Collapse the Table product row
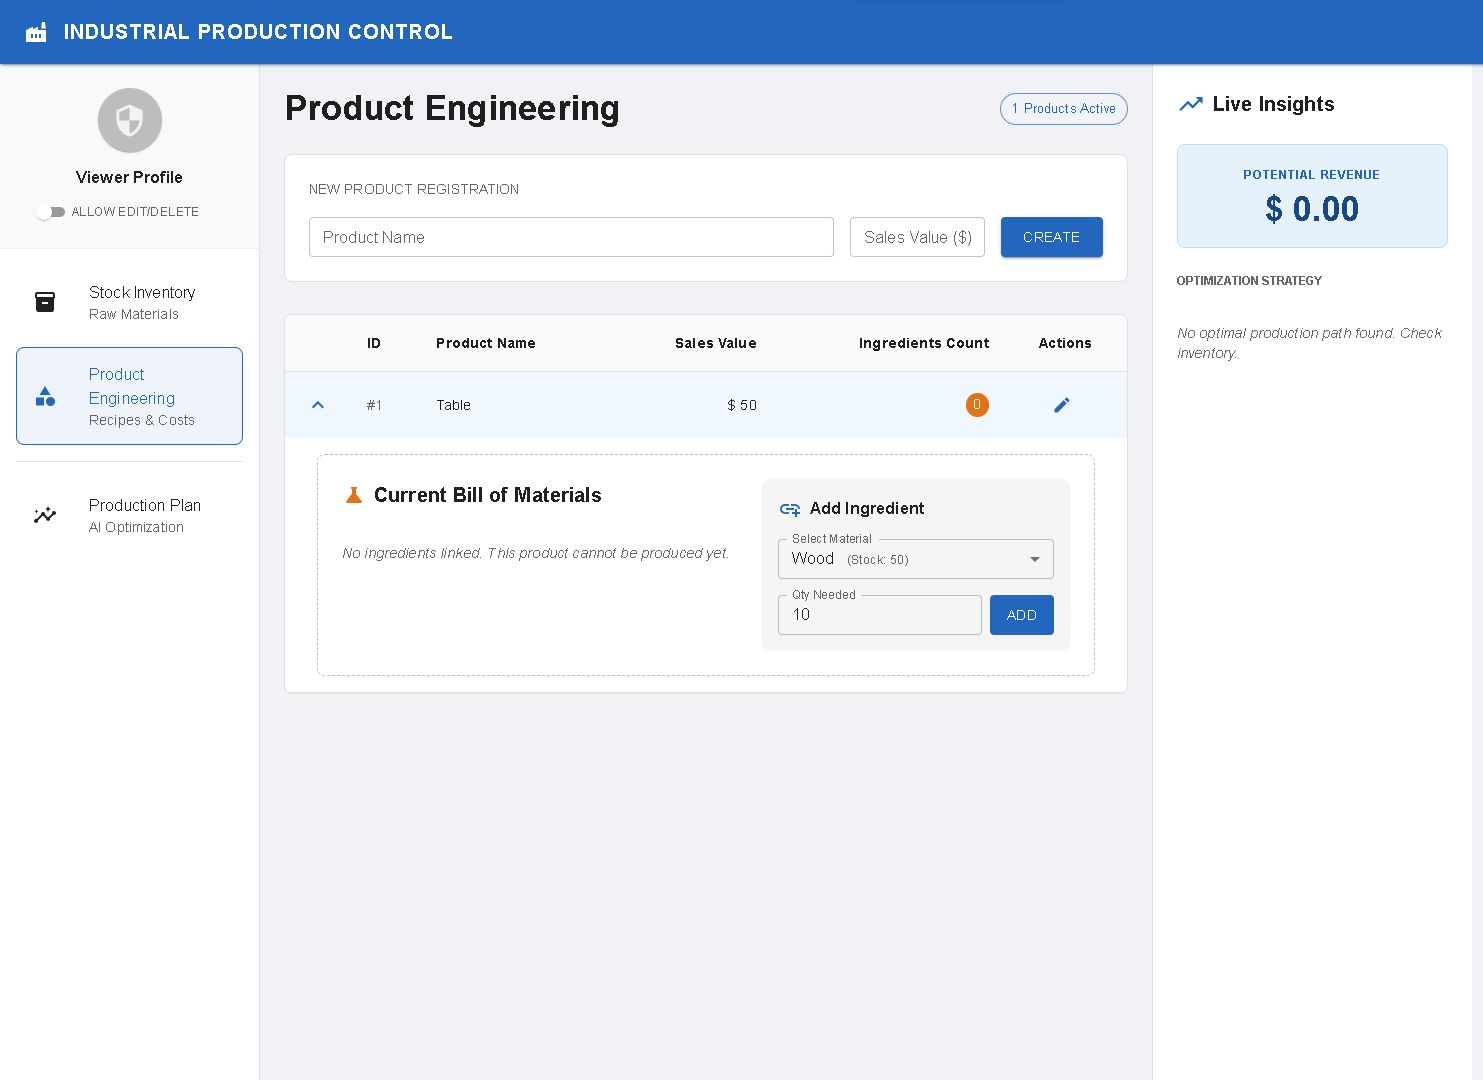1483x1080 pixels. click(318, 405)
